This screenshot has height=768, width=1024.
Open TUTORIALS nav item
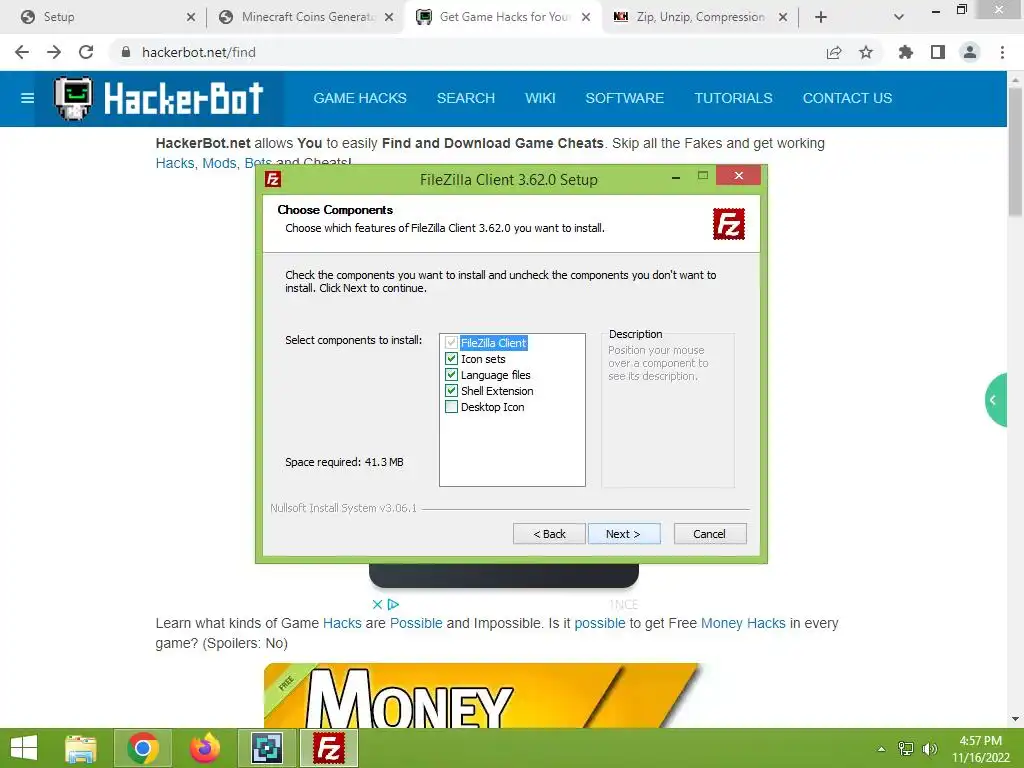[733, 99]
